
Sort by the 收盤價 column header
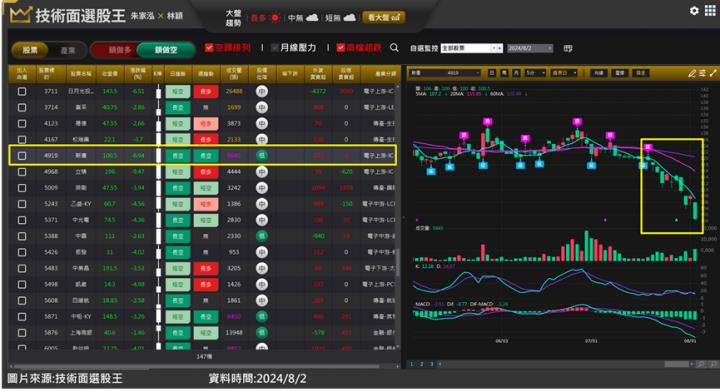coord(110,73)
